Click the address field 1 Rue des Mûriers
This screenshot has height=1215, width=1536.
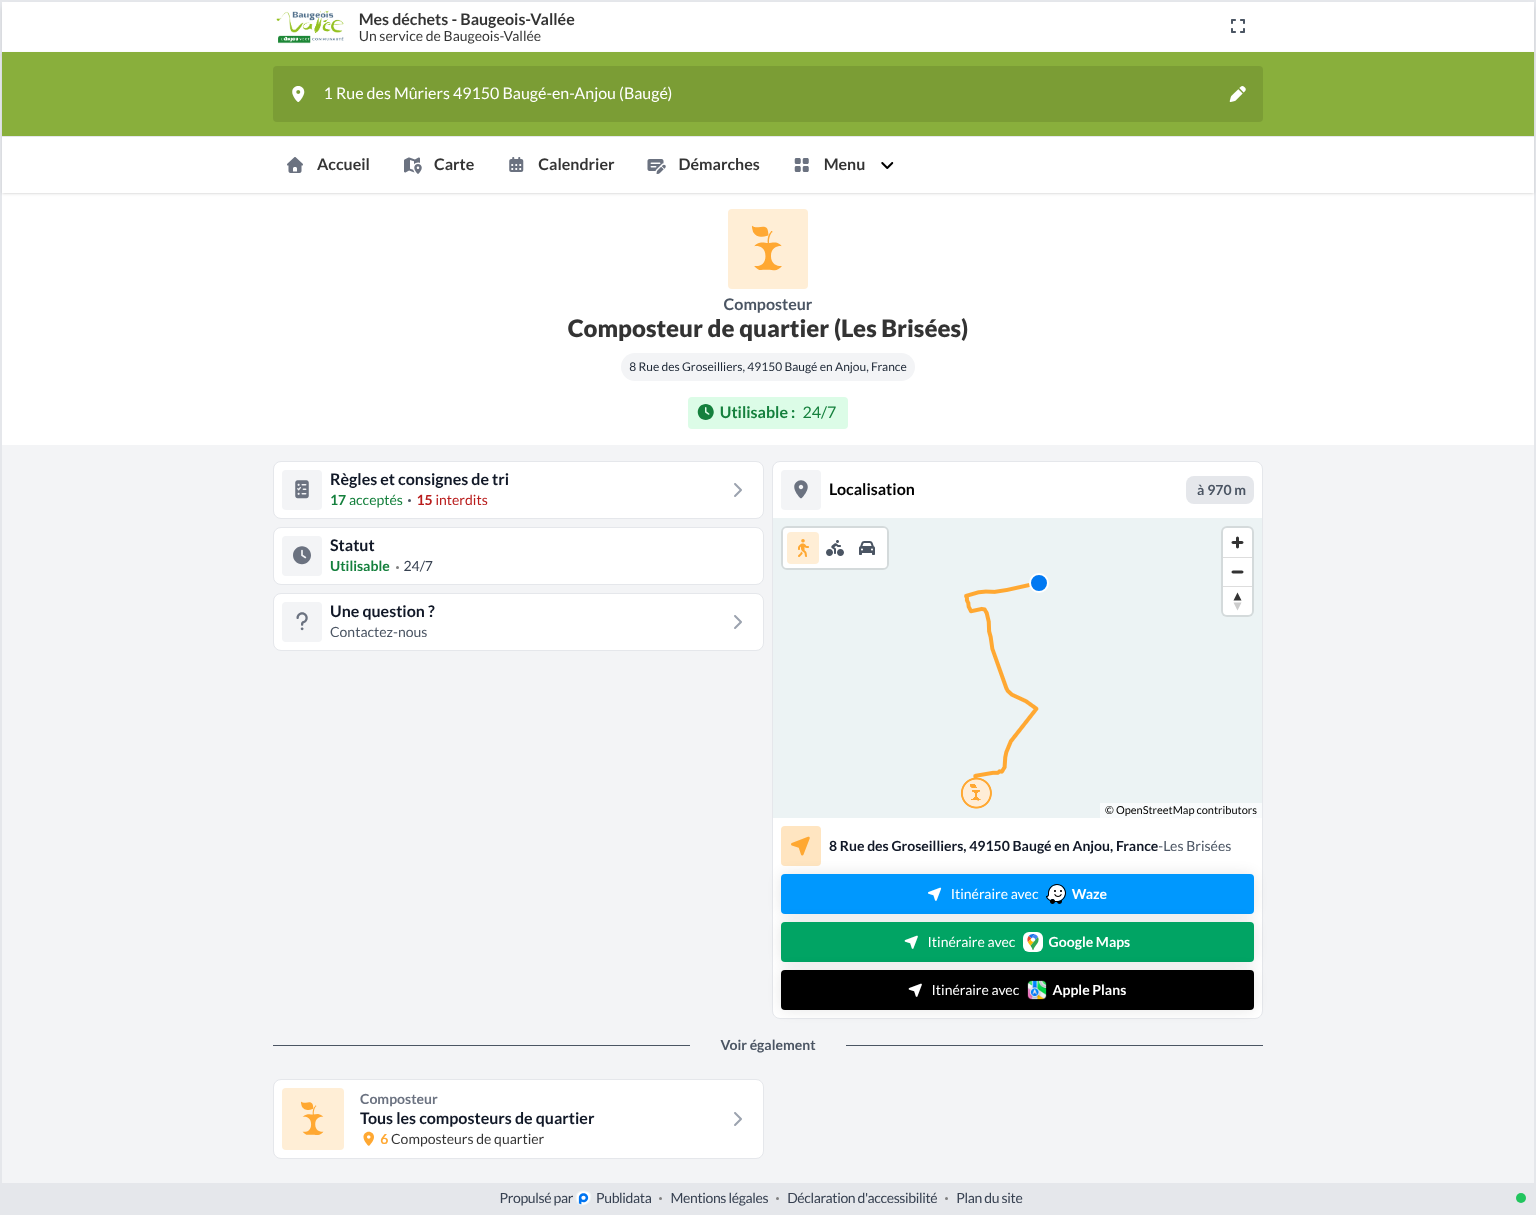[x=768, y=94]
